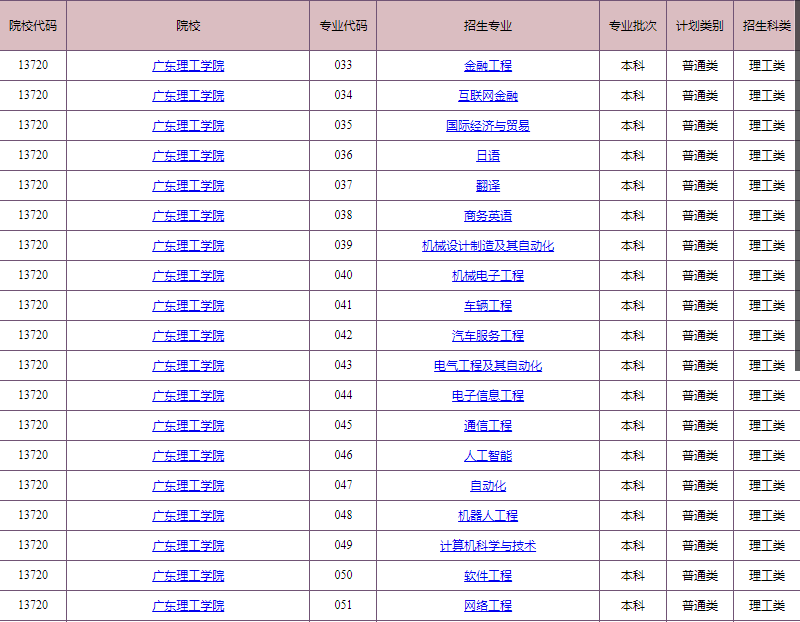
Task: Open the 商务英语 major link
Action: [x=488, y=216]
